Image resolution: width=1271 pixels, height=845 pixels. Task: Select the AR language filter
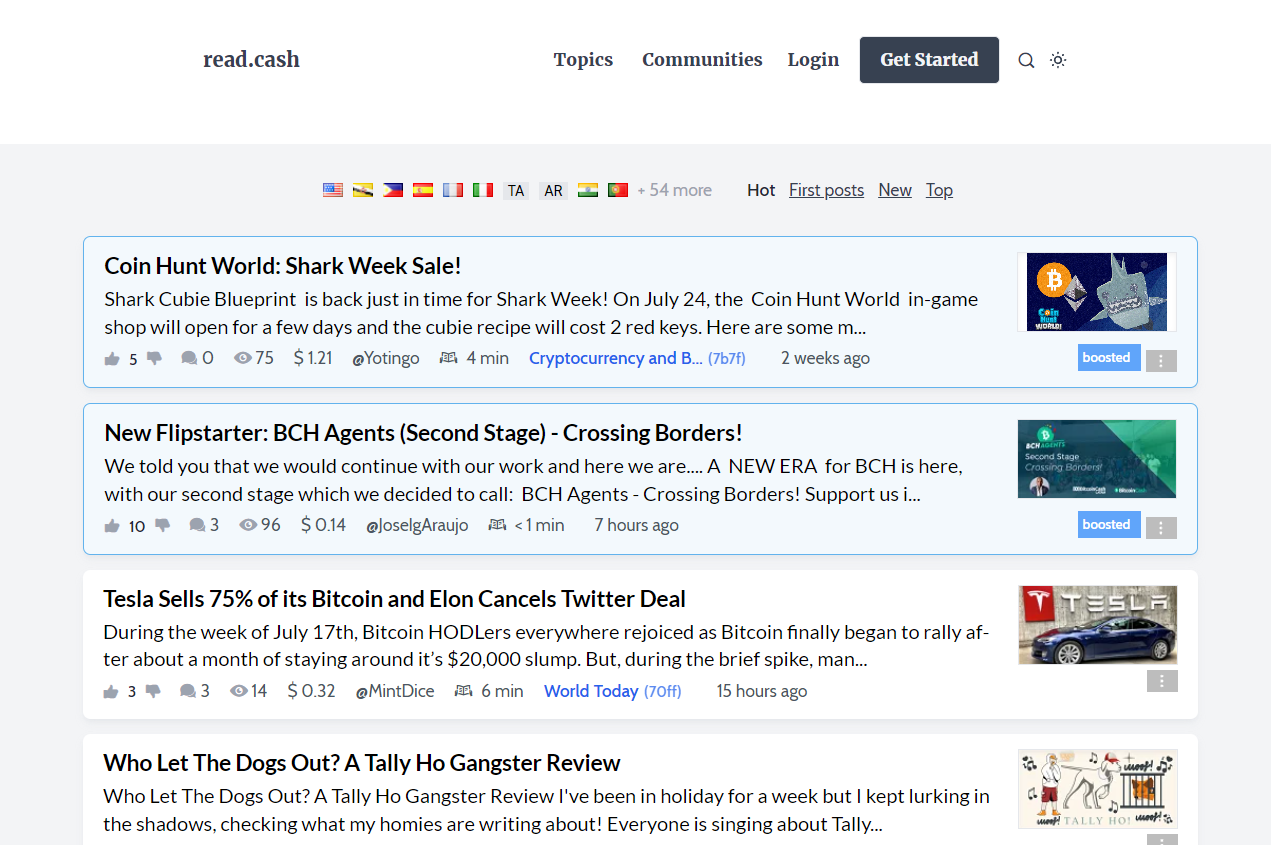(x=553, y=190)
